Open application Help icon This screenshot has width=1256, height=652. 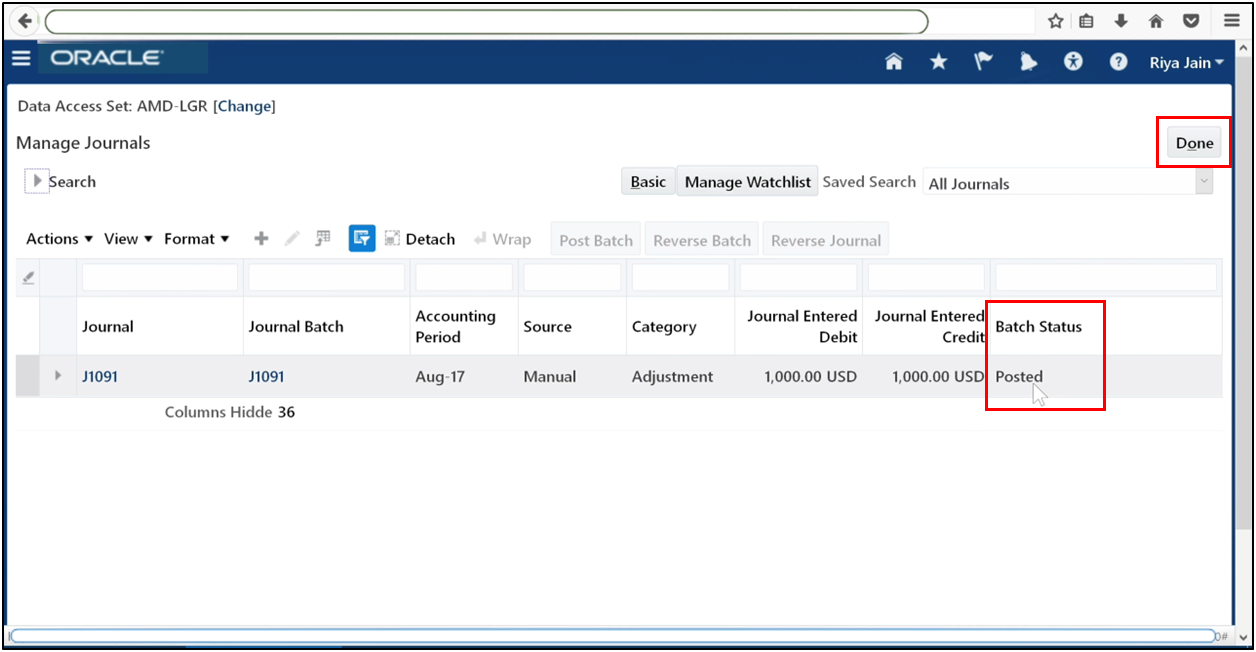(x=1118, y=62)
